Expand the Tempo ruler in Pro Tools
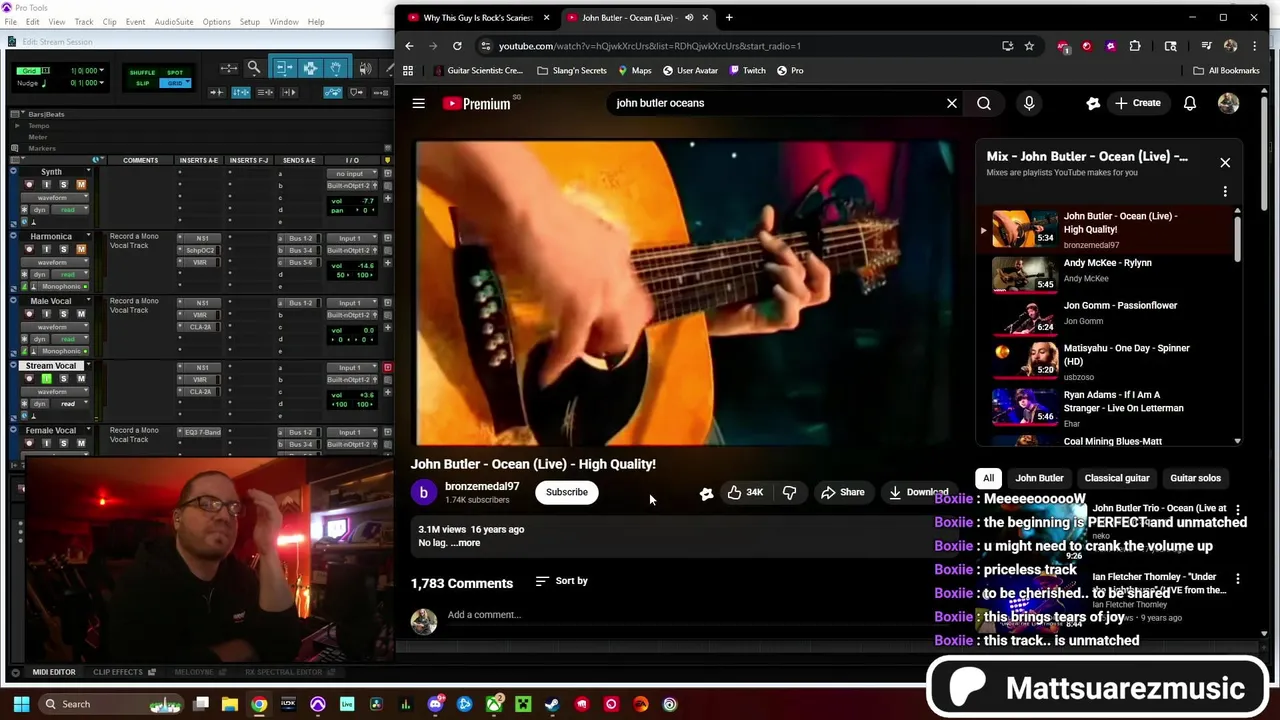The image size is (1280, 720). (x=17, y=126)
